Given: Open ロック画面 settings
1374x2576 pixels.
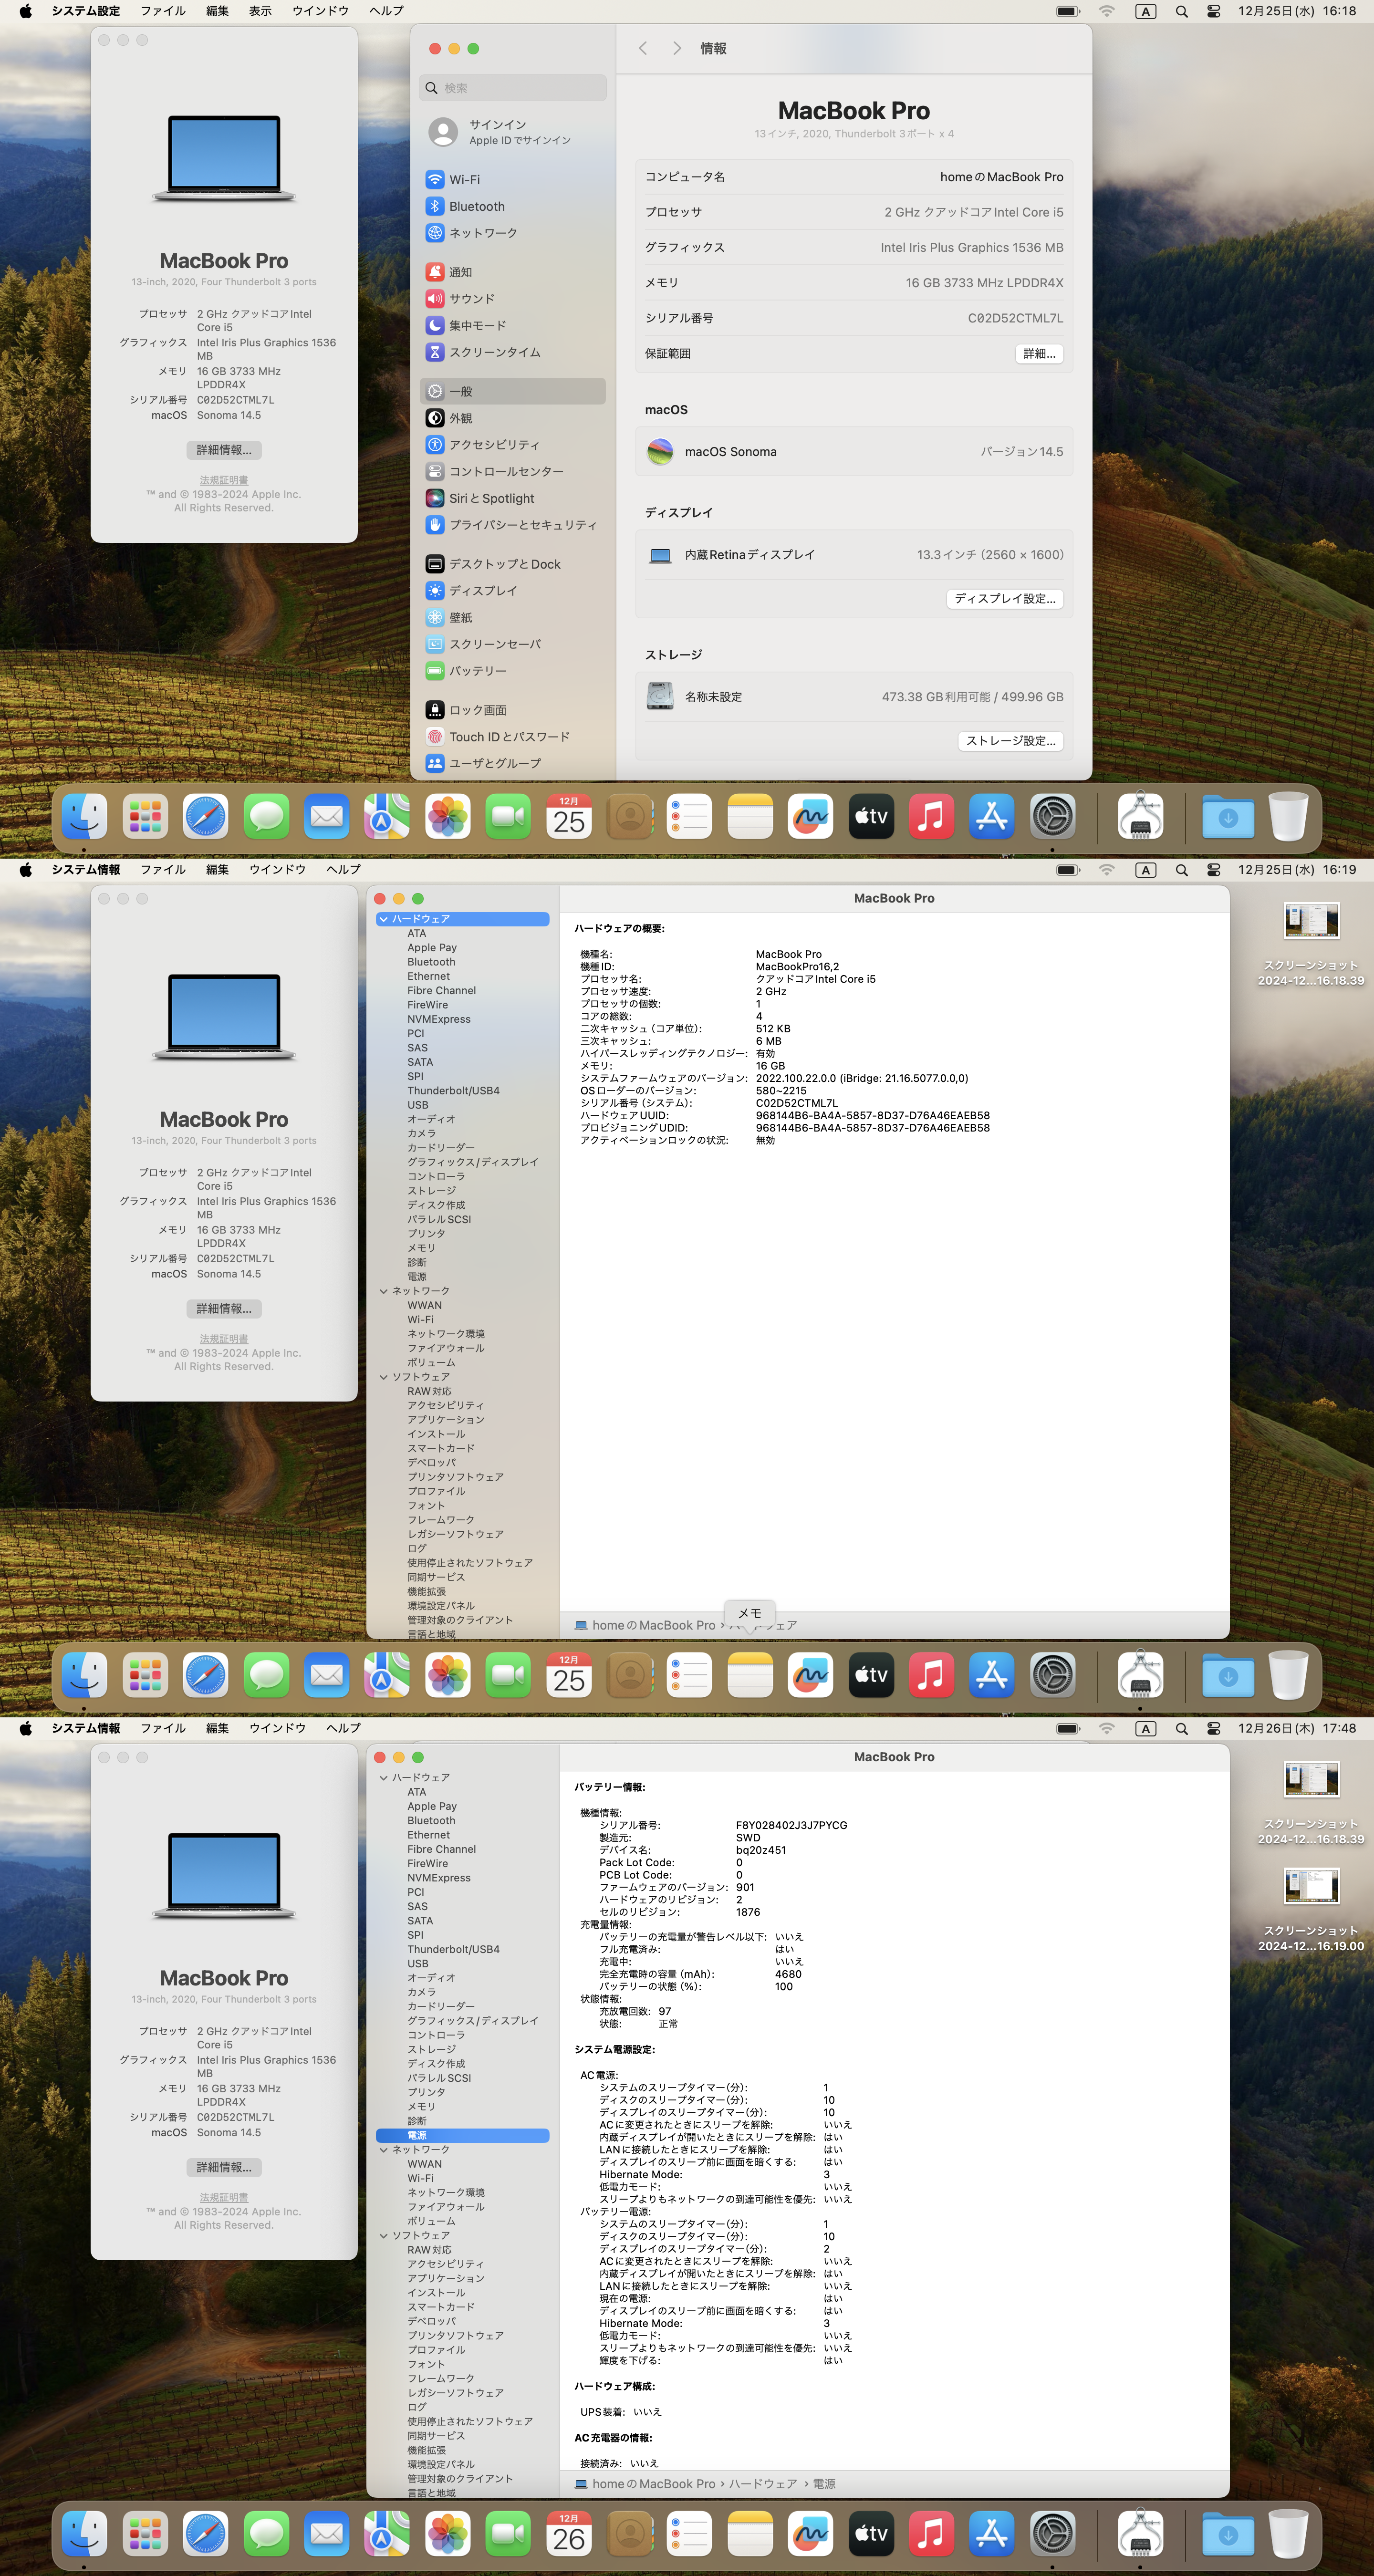Looking at the screenshot, I should coord(512,710).
